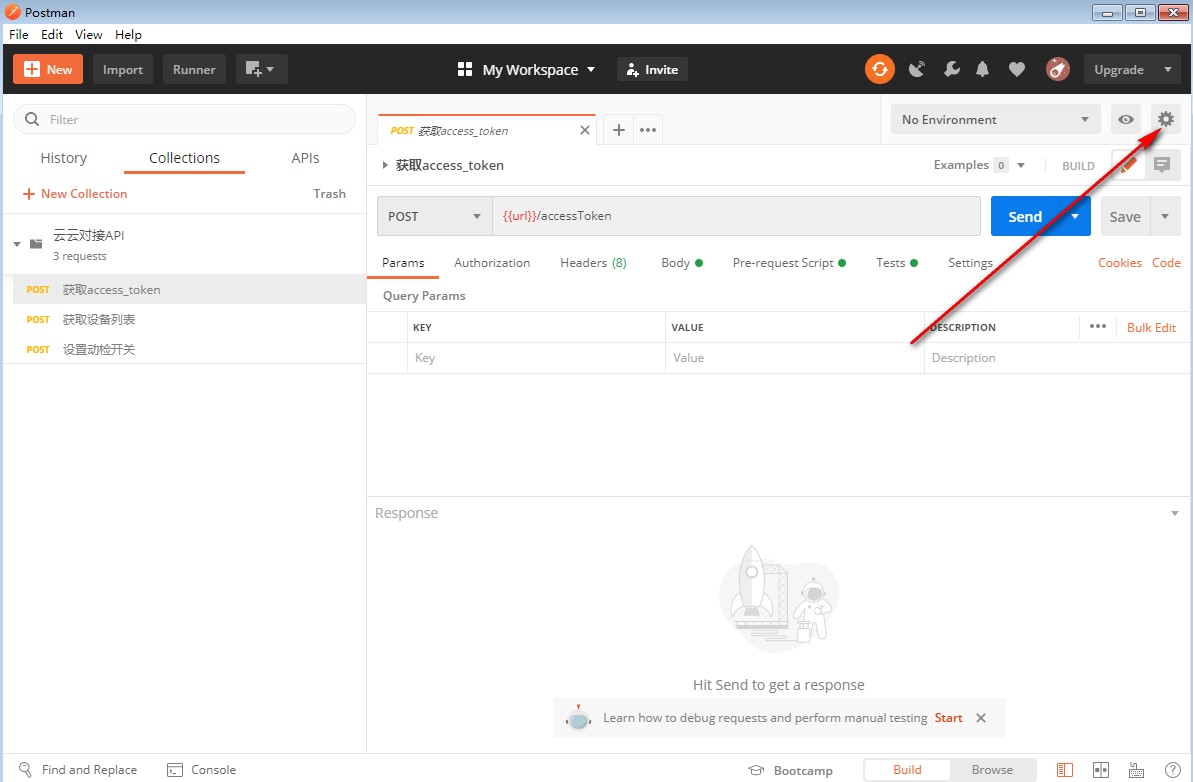
Task: Click the blue Send button
Action: click(x=1024, y=216)
